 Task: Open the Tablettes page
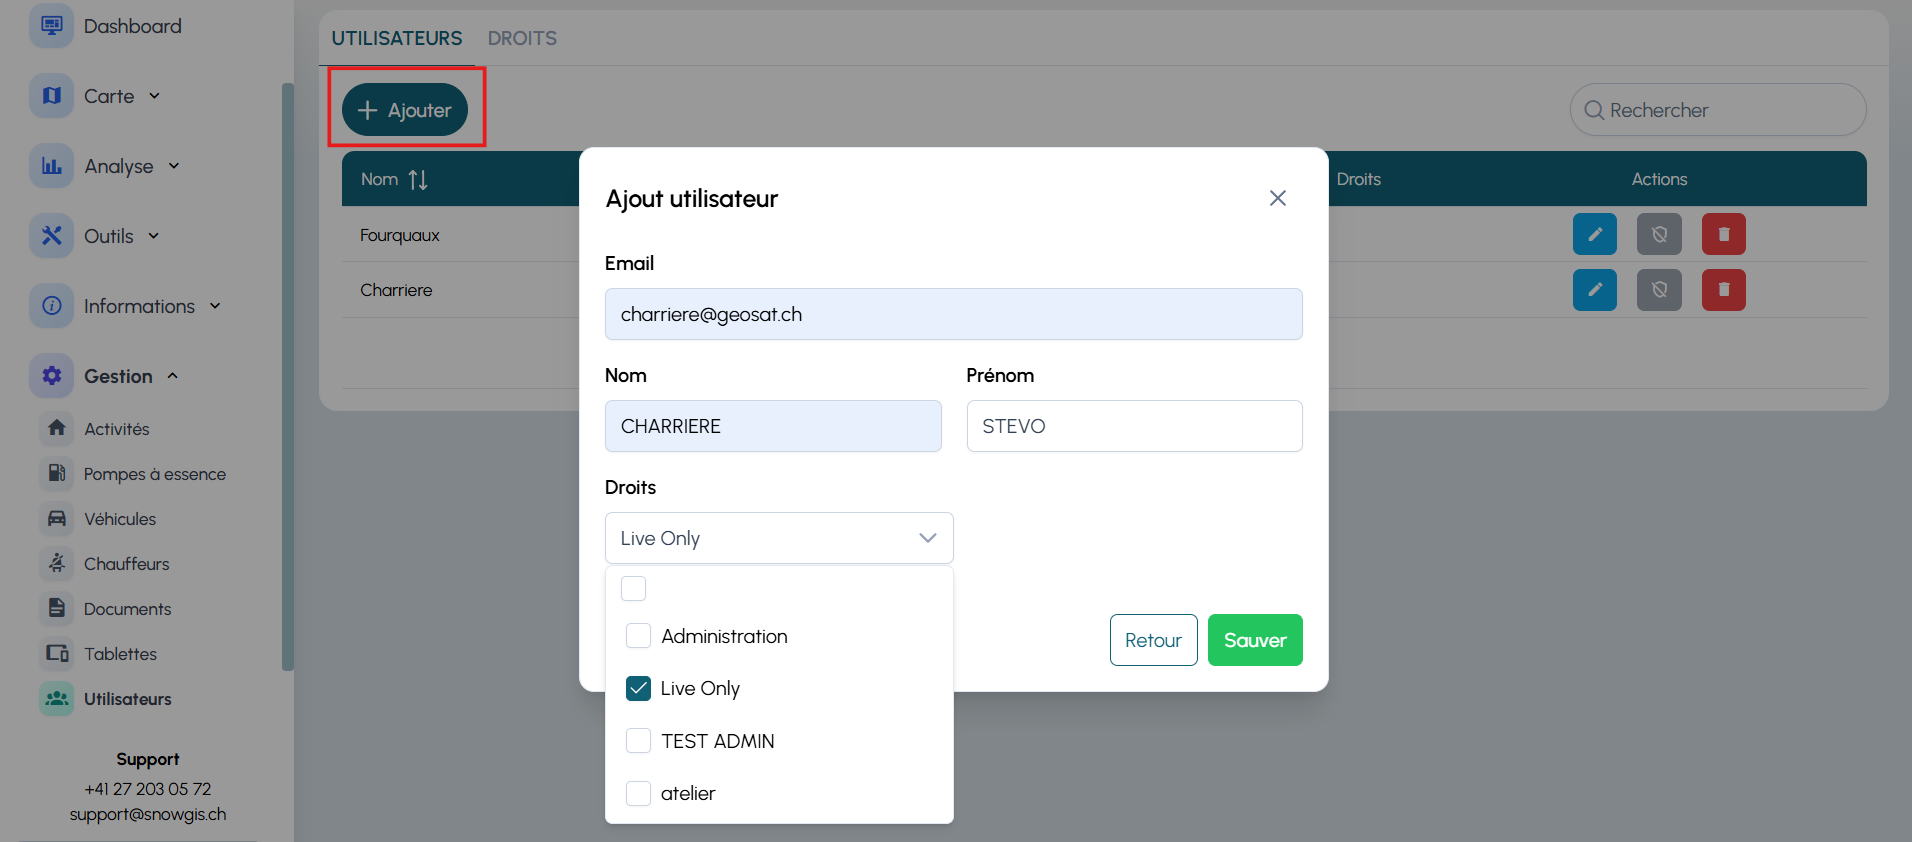pyautogui.click(x=120, y=654)
